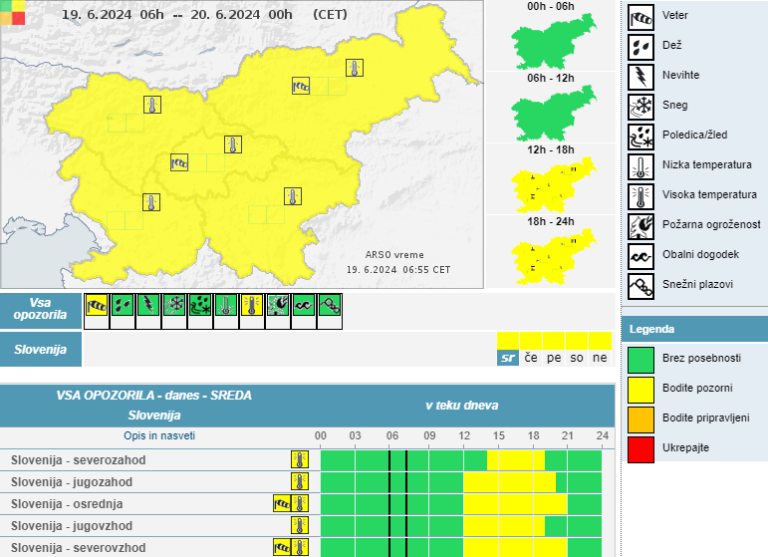
Task: Click the red 'Ukrepajte' legend swatch
Action: pos(640,447)
